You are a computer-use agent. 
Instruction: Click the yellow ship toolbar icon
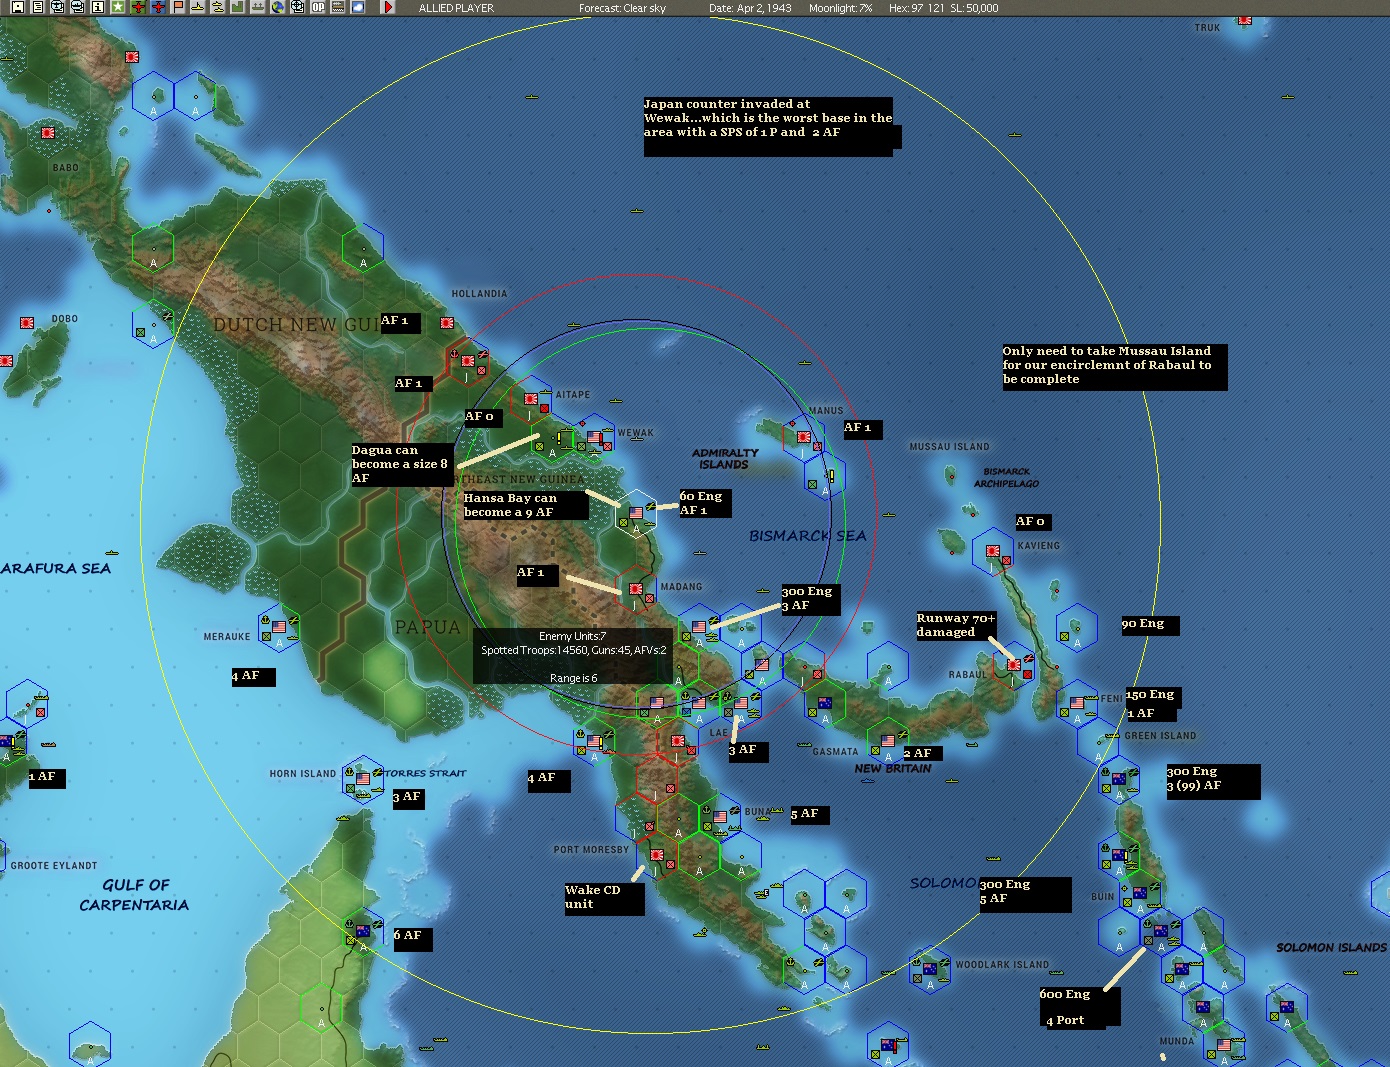[x=198, y=7]
